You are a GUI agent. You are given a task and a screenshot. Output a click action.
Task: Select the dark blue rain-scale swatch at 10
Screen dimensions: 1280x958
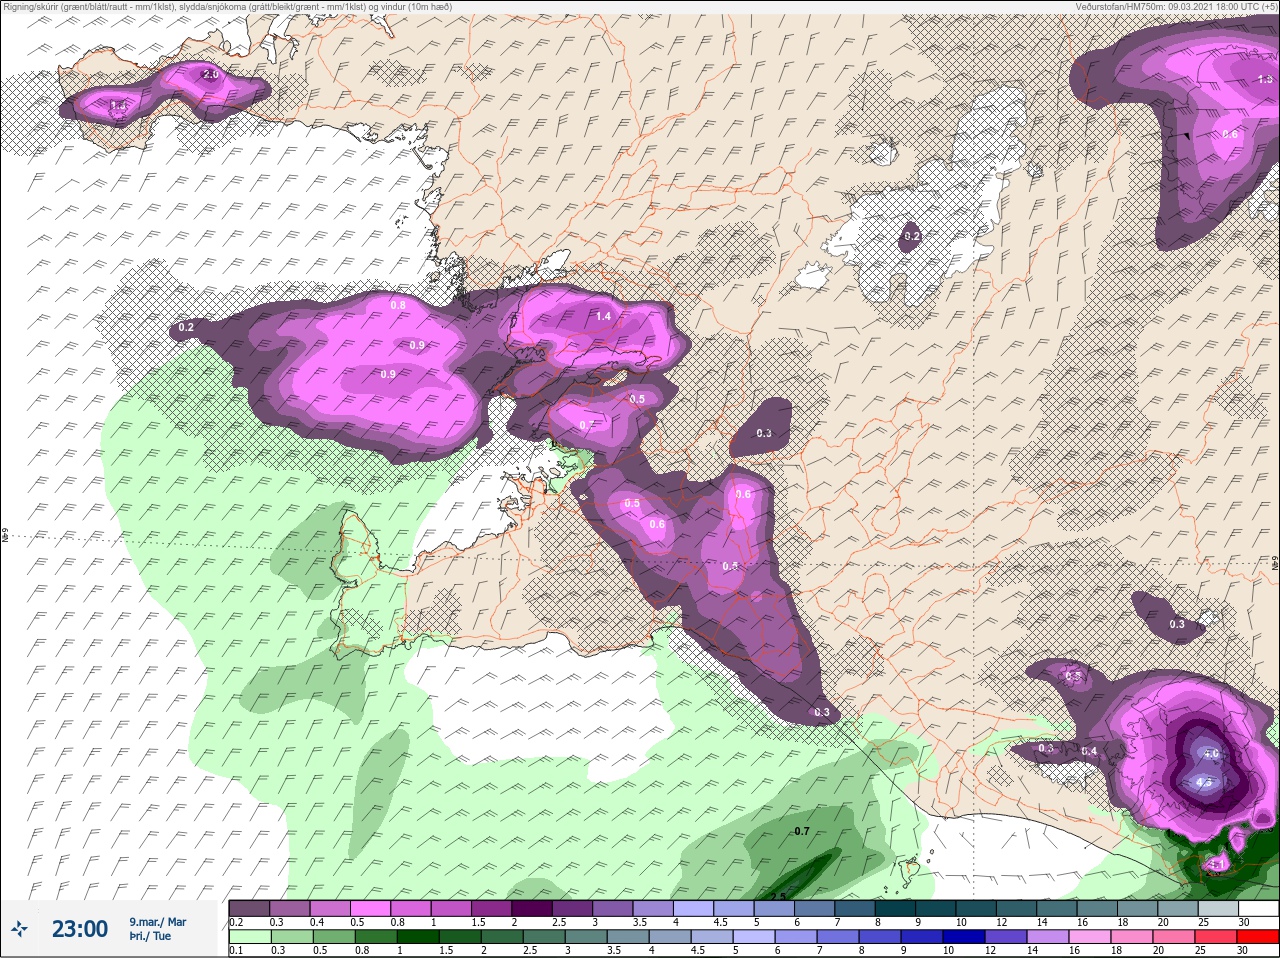(964, 937)
